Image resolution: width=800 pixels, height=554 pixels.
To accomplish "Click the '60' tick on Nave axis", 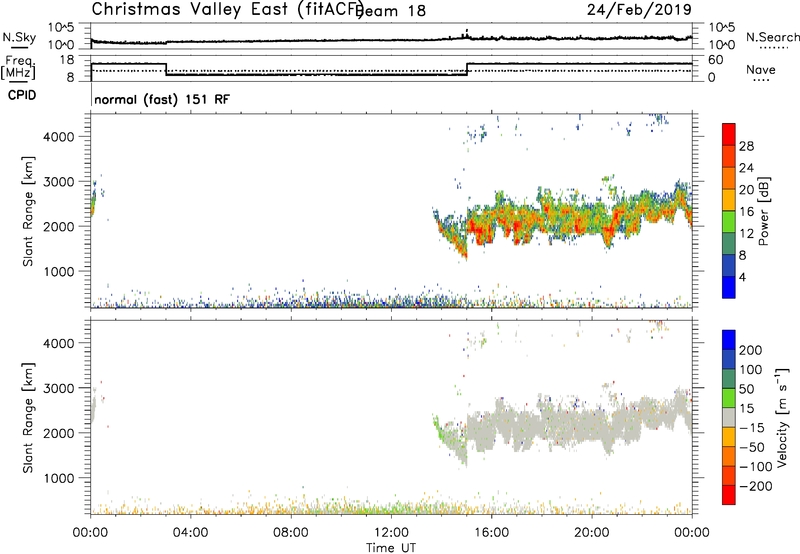I will pos(716,60).
